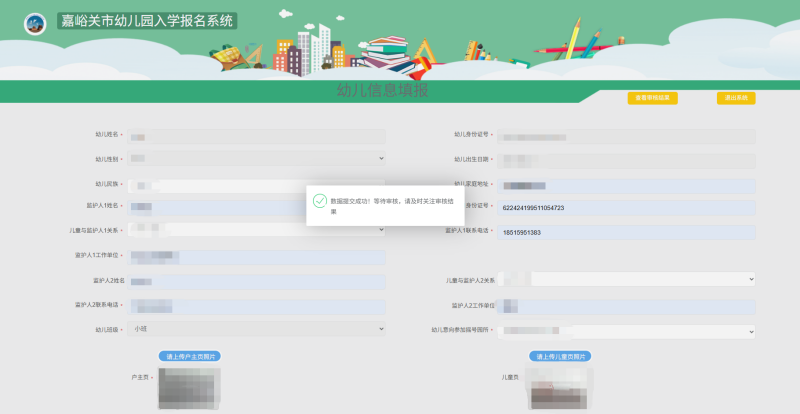Click the 退出系统 button
This screenshot has width=800, height=414.
736,98
